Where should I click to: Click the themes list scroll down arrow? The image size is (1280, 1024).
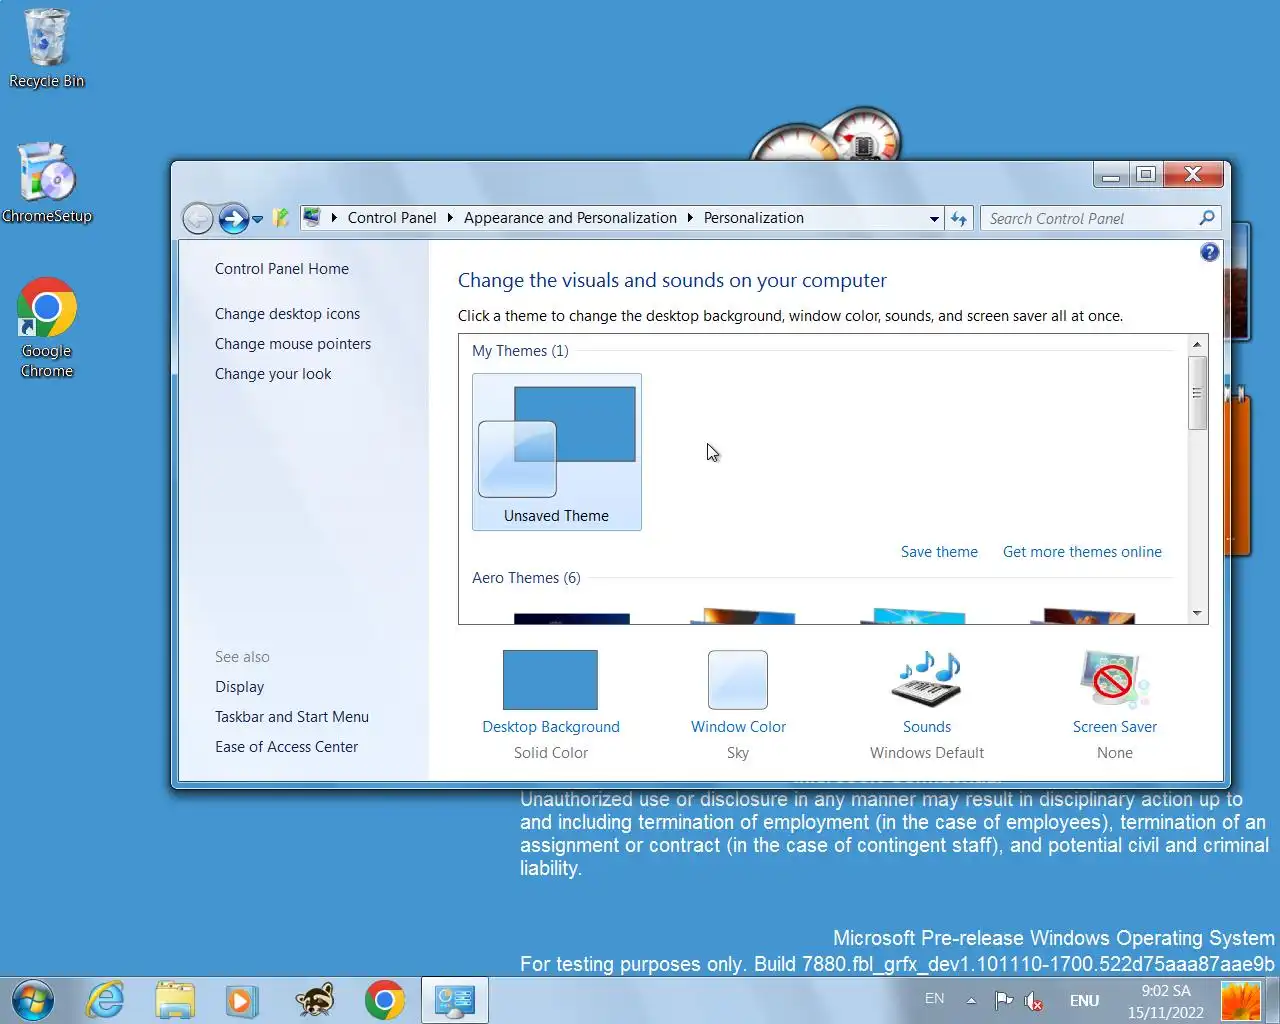click(1197, 614)
